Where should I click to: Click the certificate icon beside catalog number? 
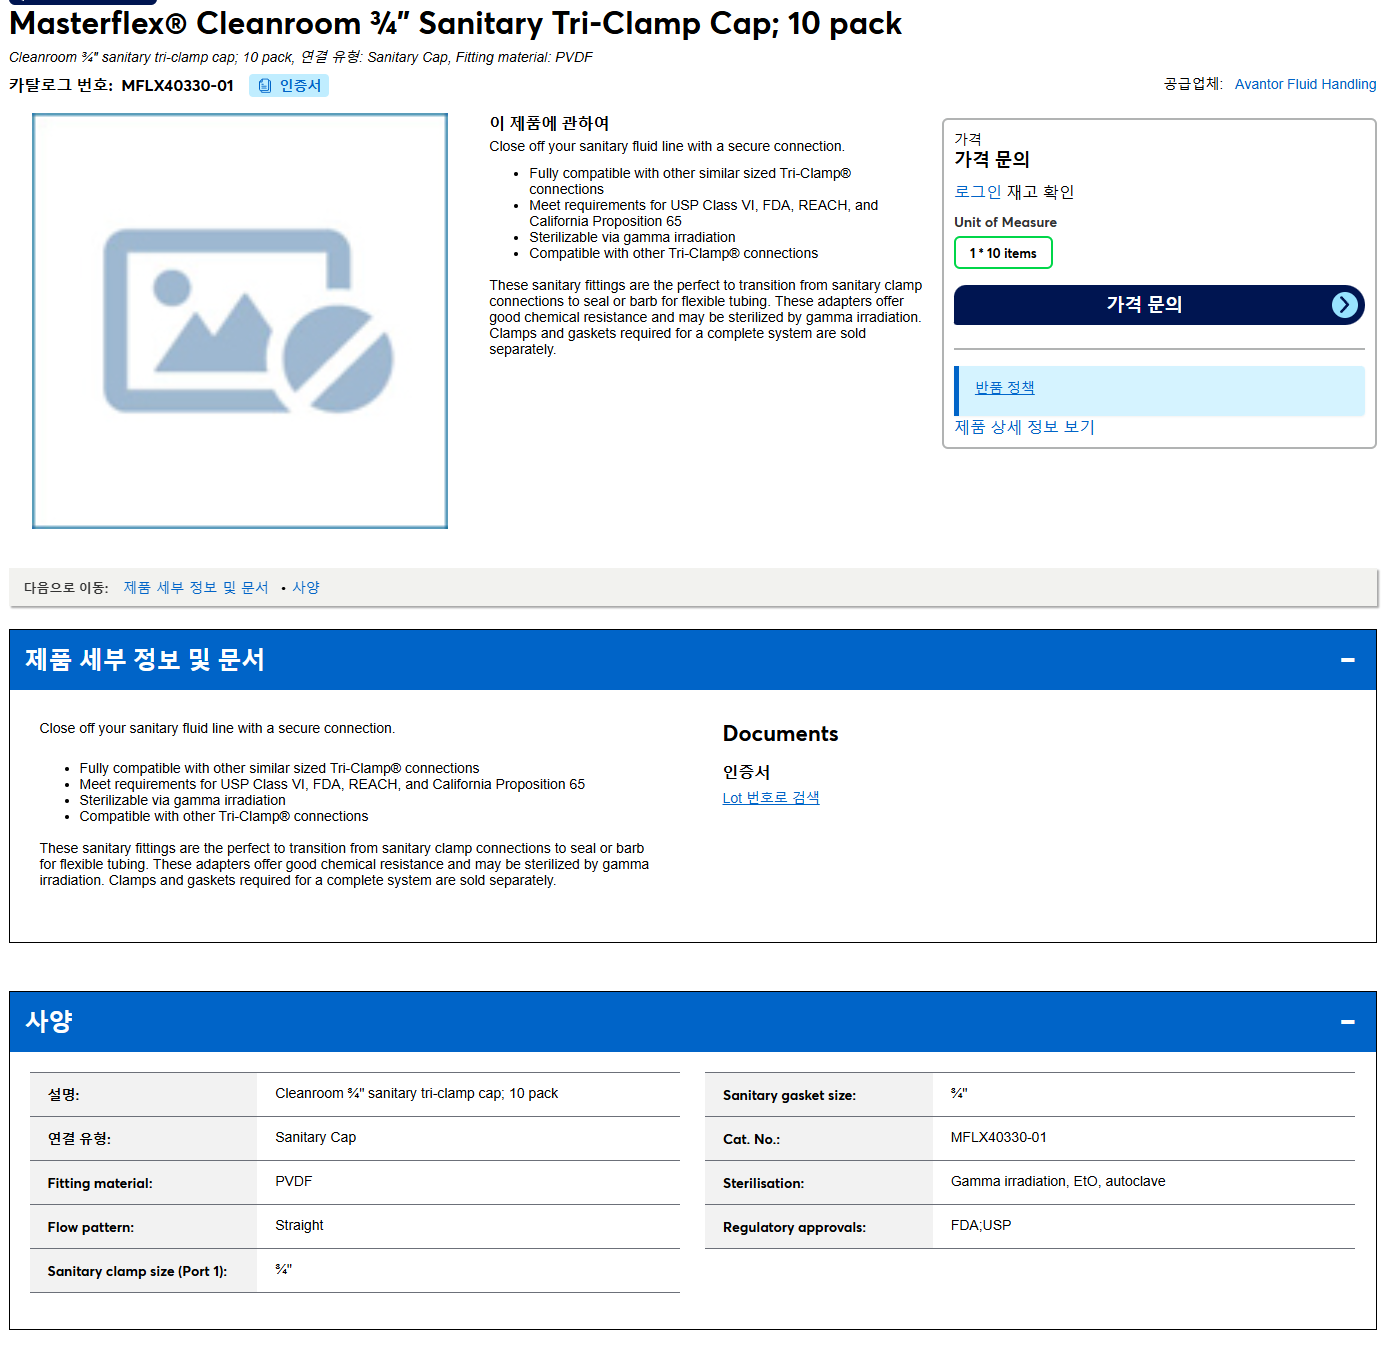pyautogui.click(x=265, y=86)
